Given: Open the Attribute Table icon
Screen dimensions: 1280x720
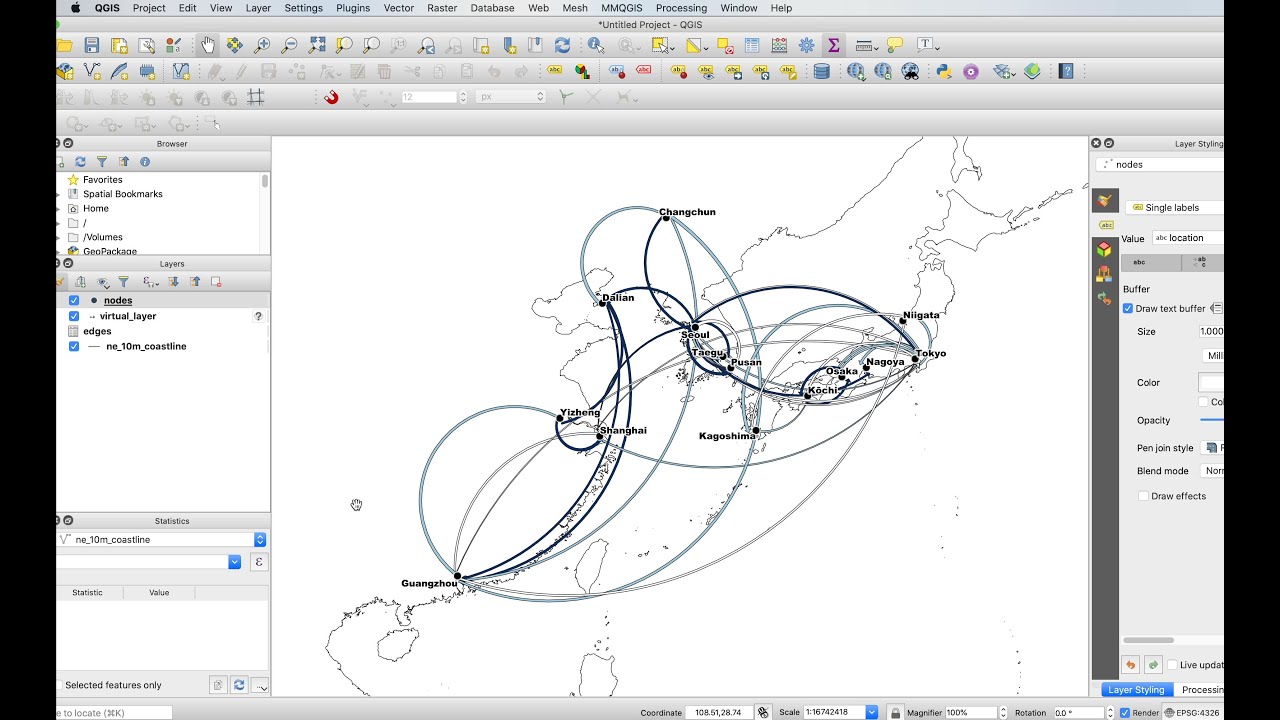Looking at the screenshot, I should coord(752,45).
